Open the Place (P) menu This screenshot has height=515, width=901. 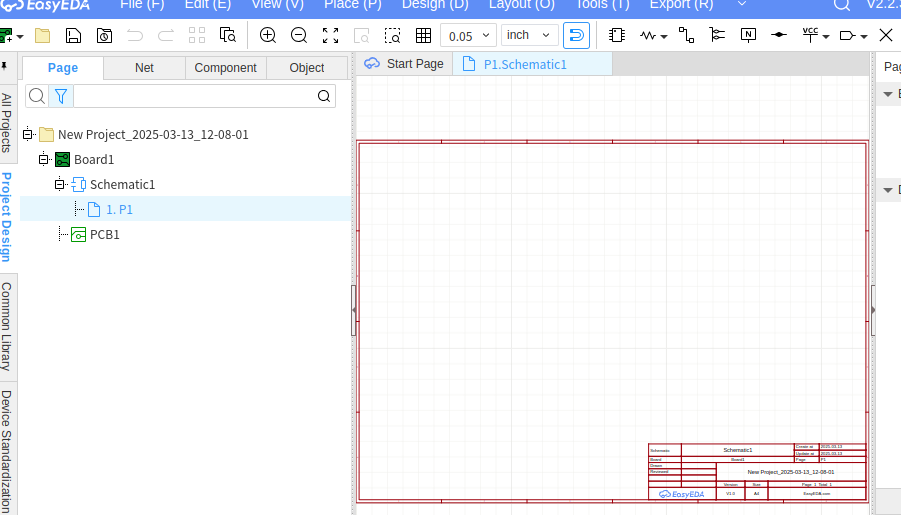tap(353, 5)
